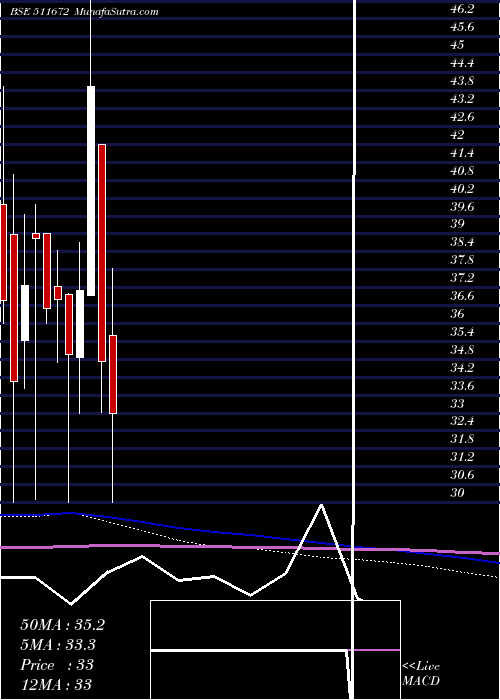Viewport: 500px width, 700px height.
Task: Click the 31.8 price axis label
Action: tap(462, 439)
